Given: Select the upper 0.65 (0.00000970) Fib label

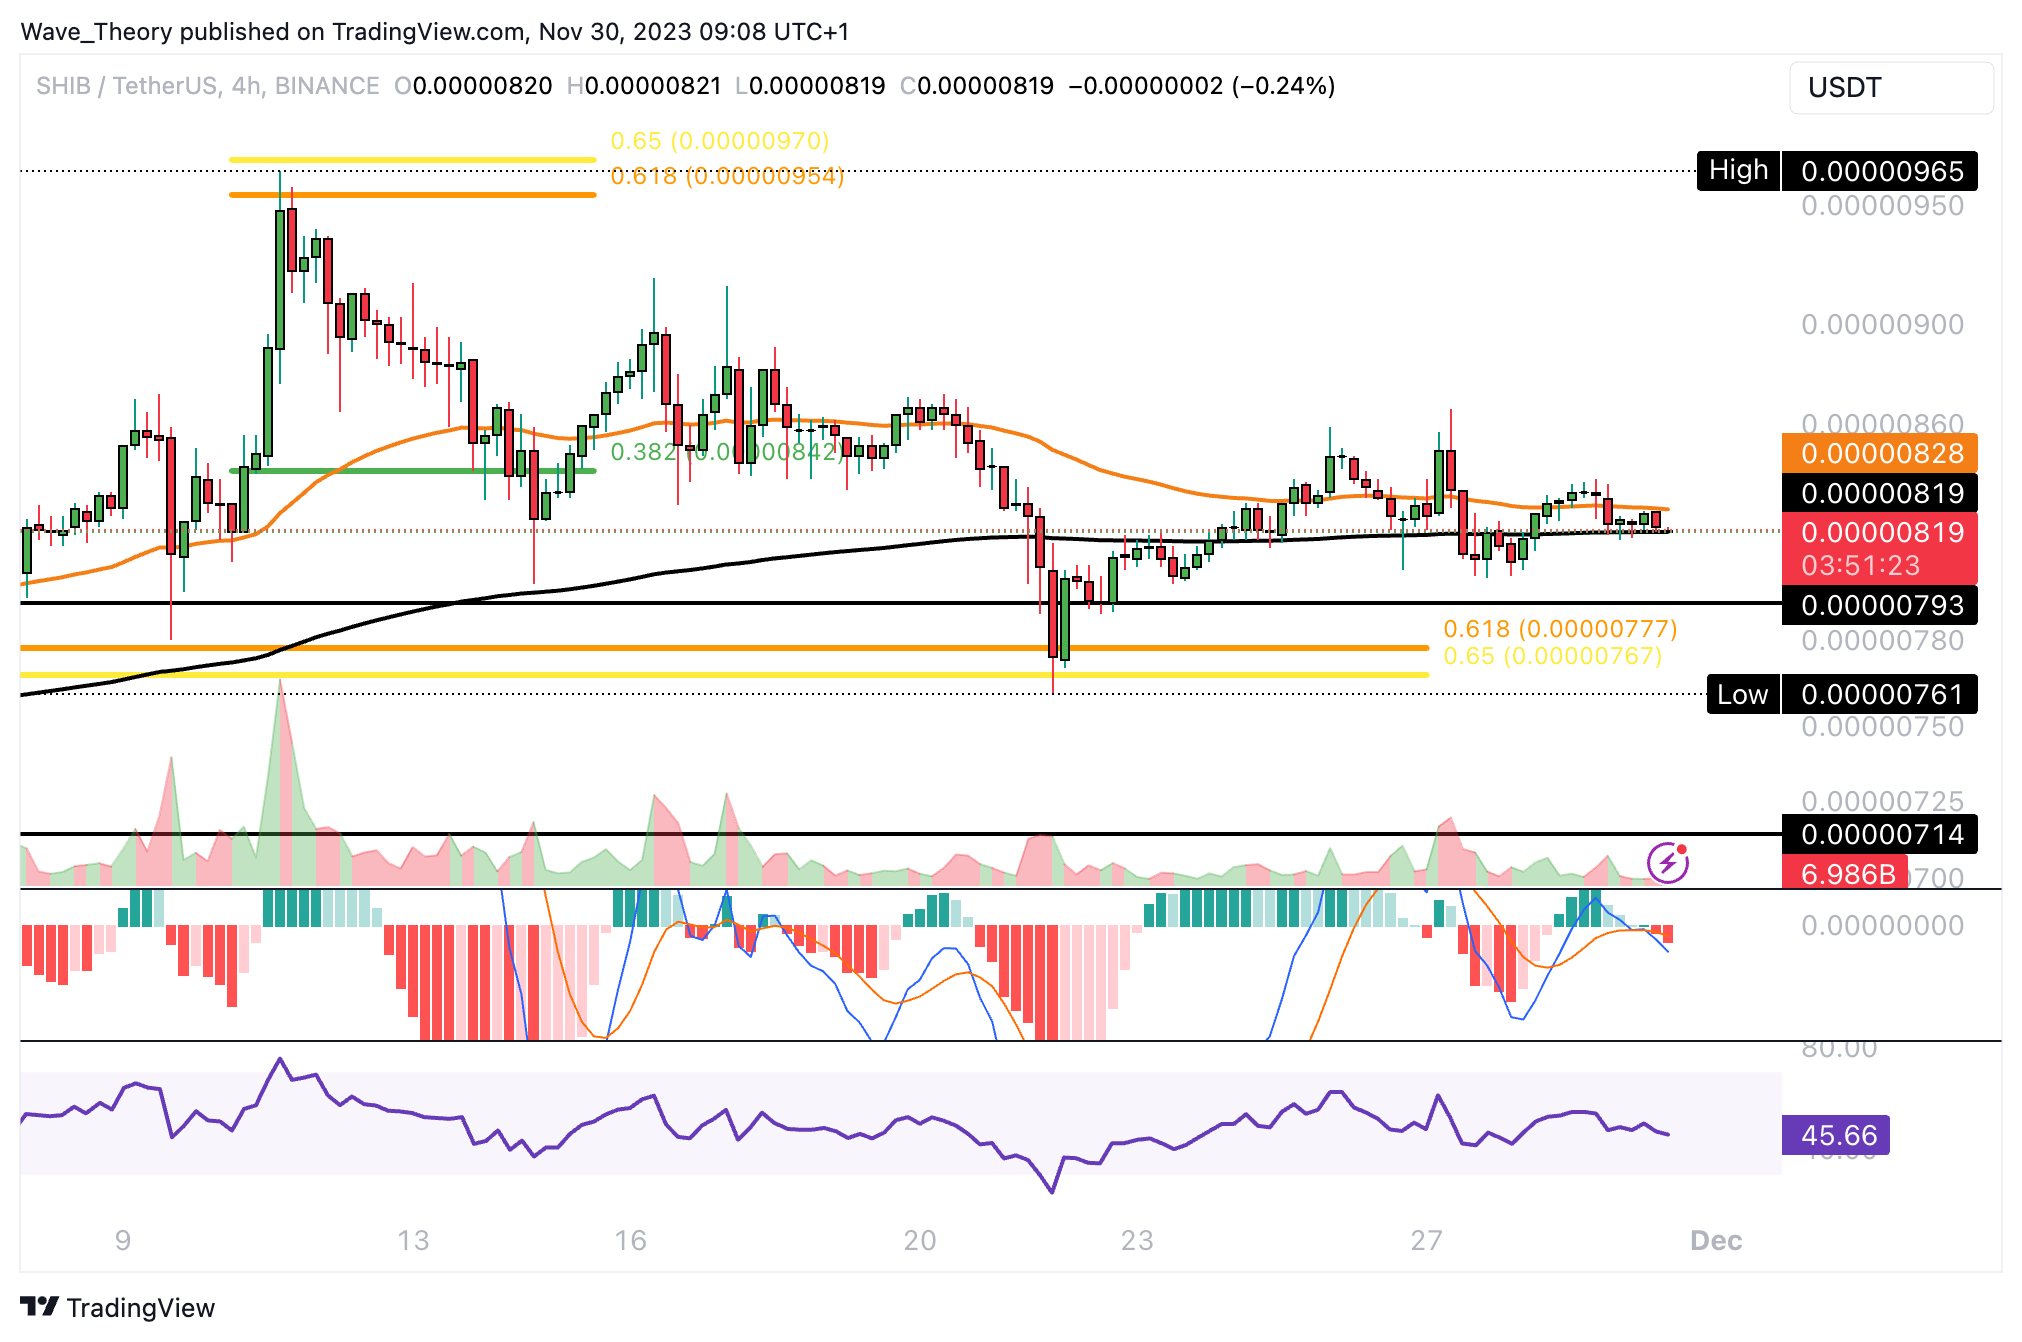Looking at the screenshot, I should [x=719, y=141].
